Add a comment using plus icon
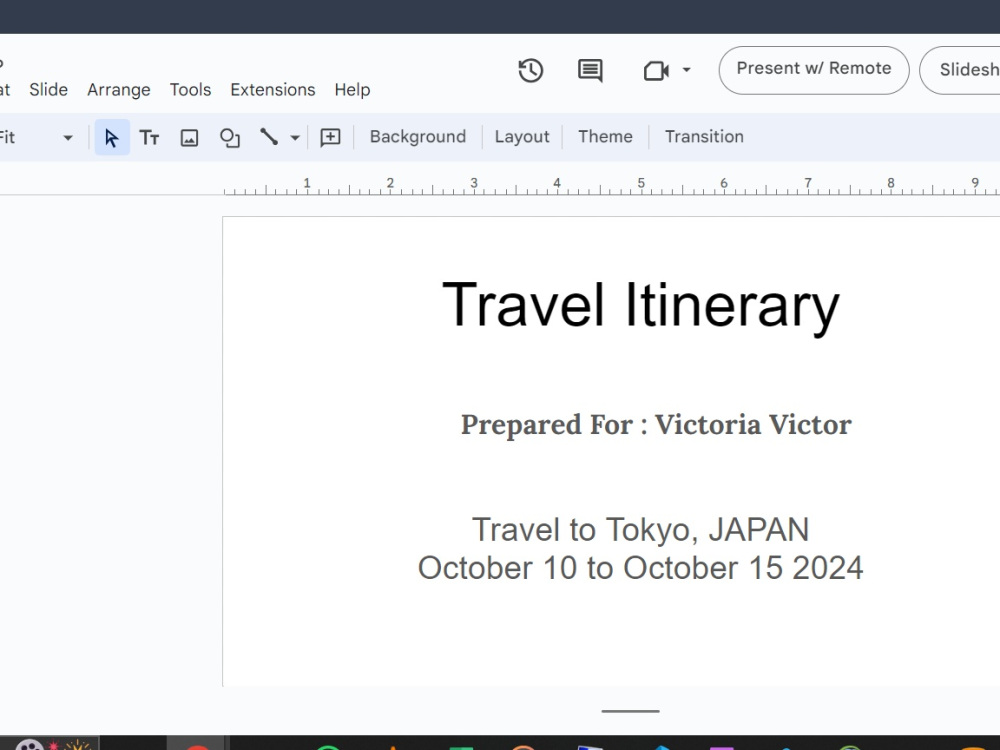This screenshot has height=750, width=1000. [x=330, y=137]
